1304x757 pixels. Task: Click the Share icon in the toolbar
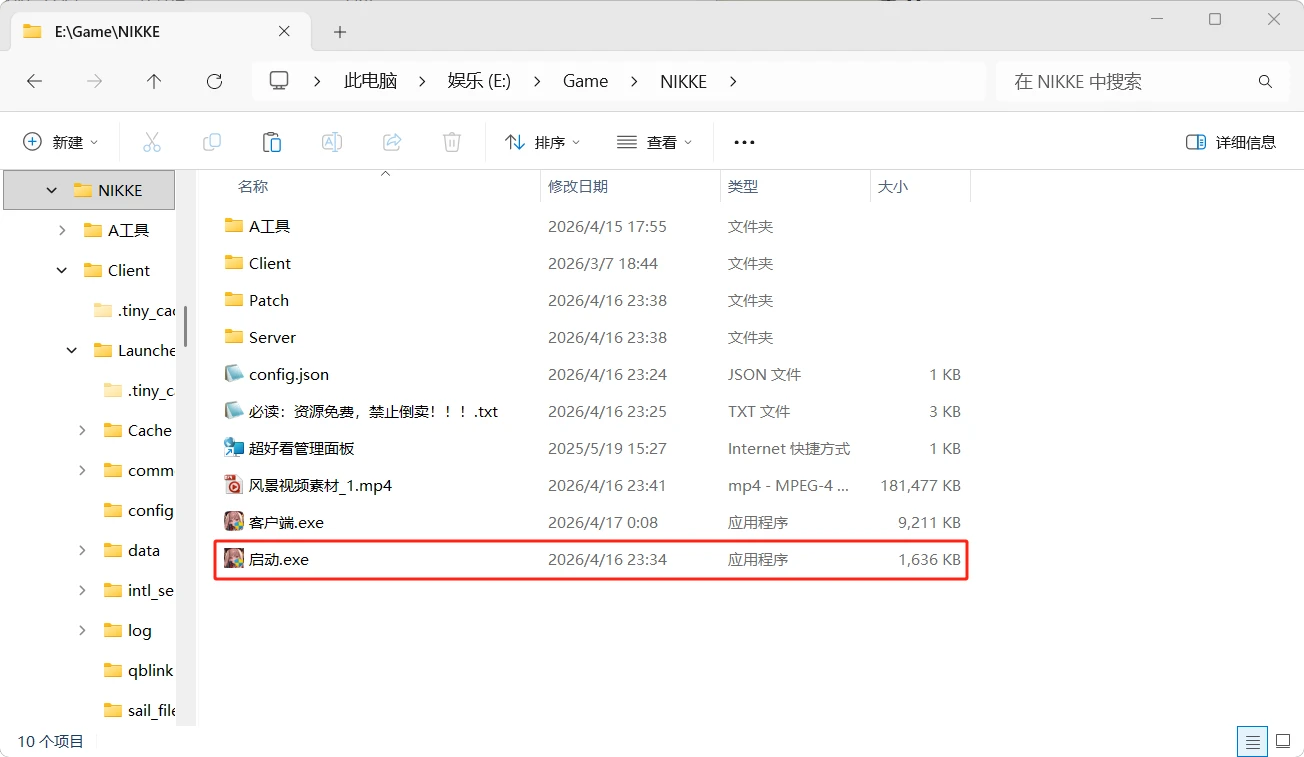coord(392,142)
